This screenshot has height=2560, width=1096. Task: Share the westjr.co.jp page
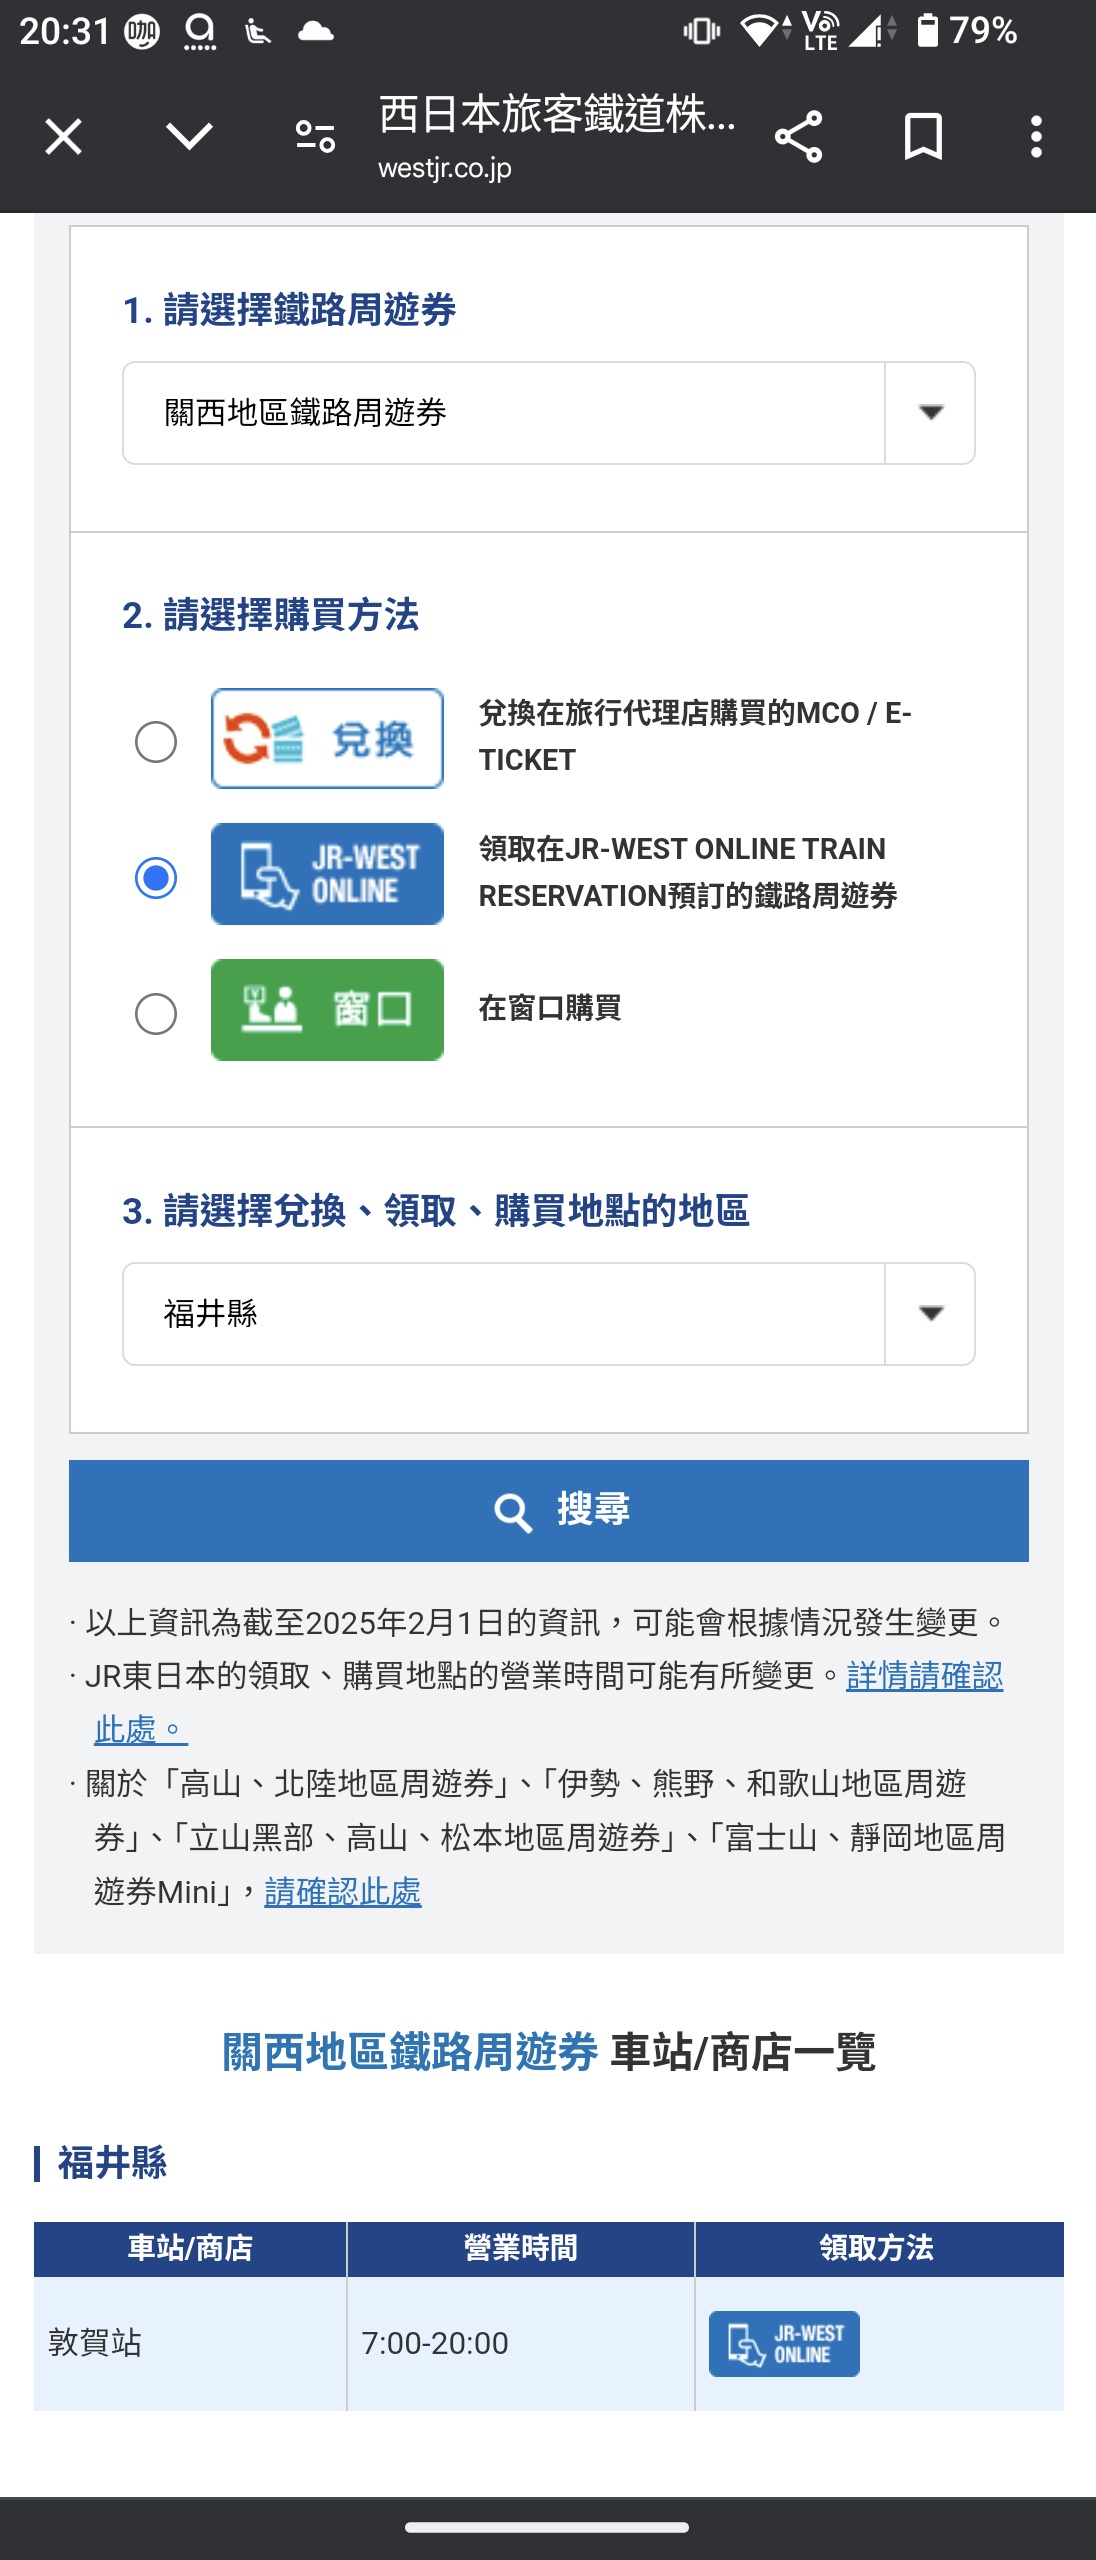798,137
